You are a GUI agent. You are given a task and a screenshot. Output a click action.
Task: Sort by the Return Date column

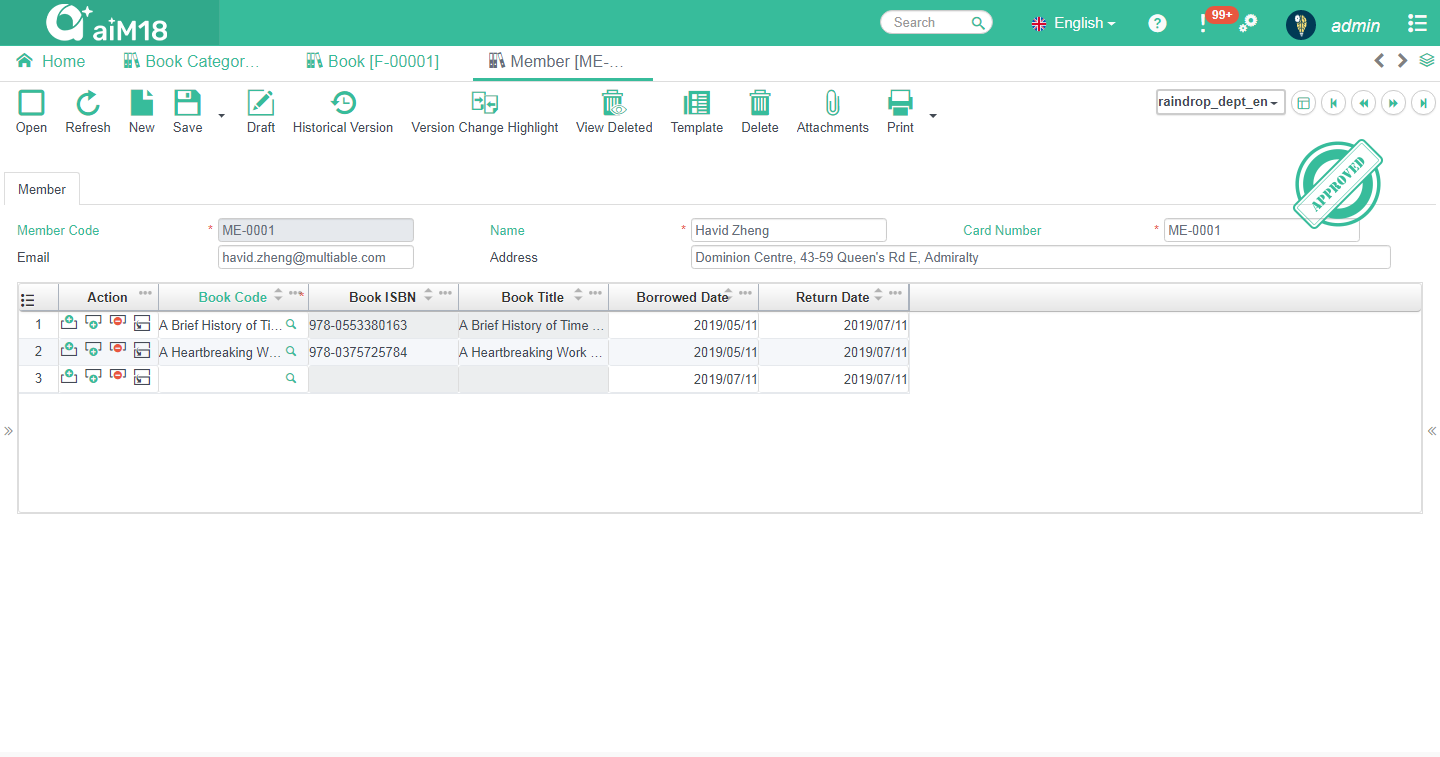pyautogui.click(x=878, y=294)
